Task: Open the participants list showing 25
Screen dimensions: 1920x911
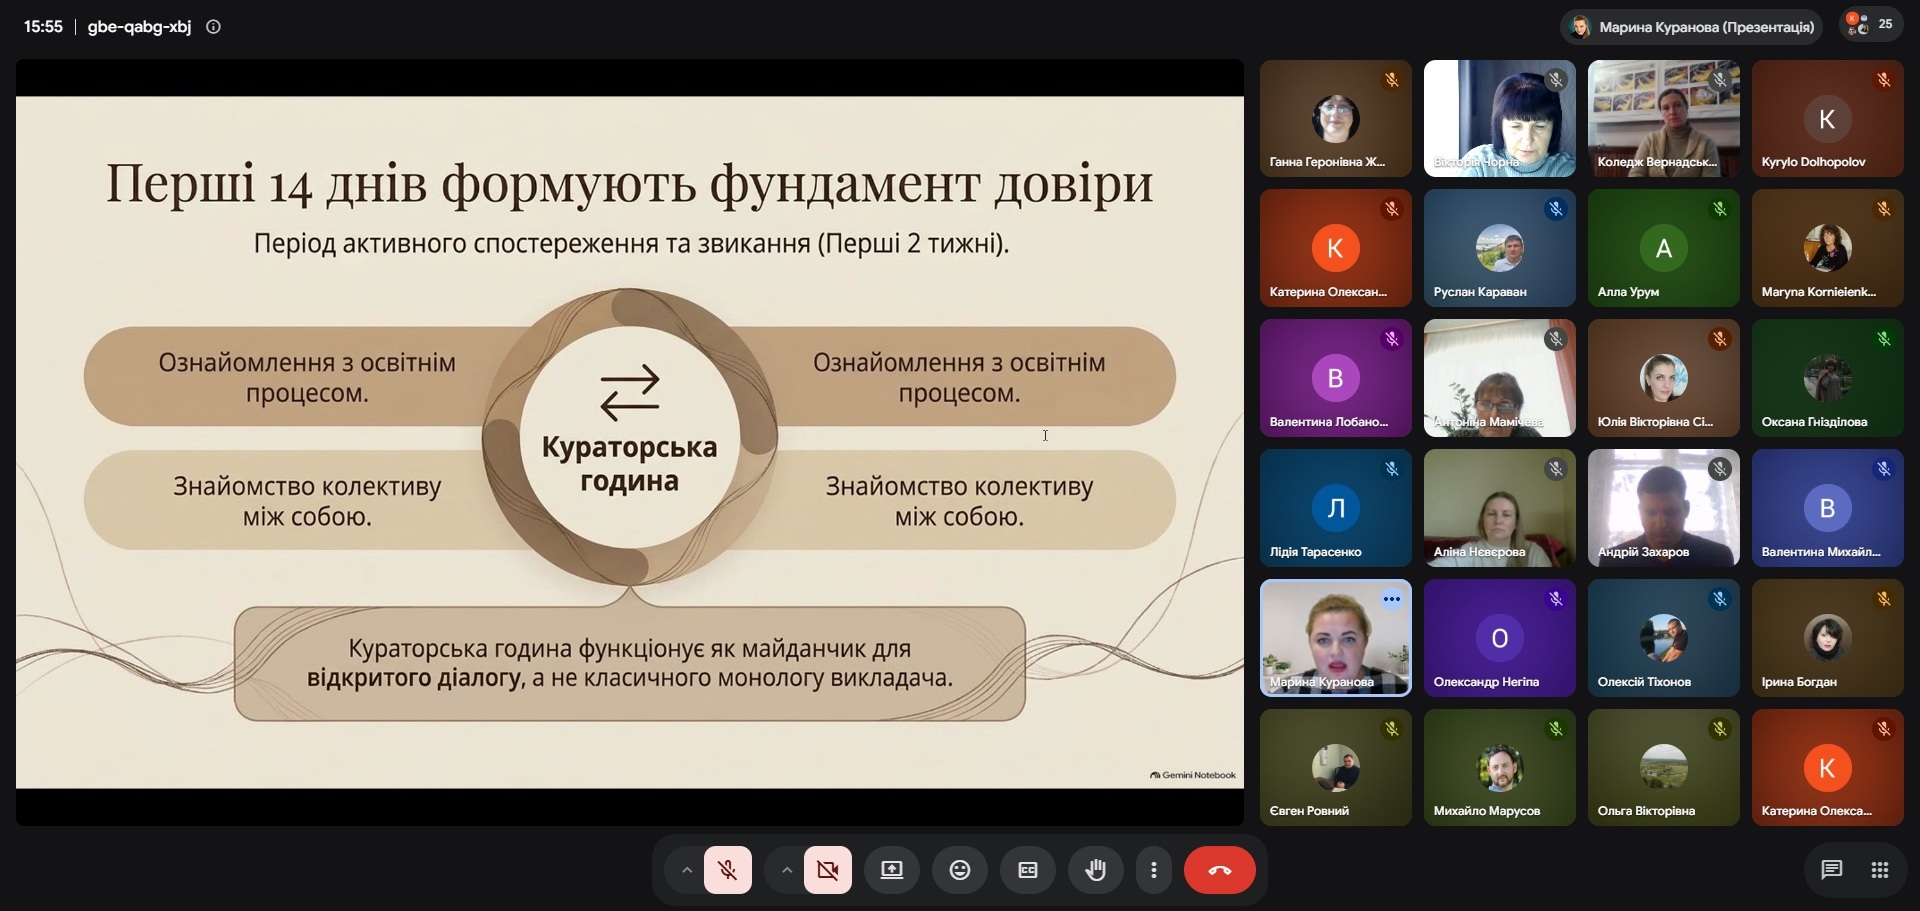Action: point(1871,25)
